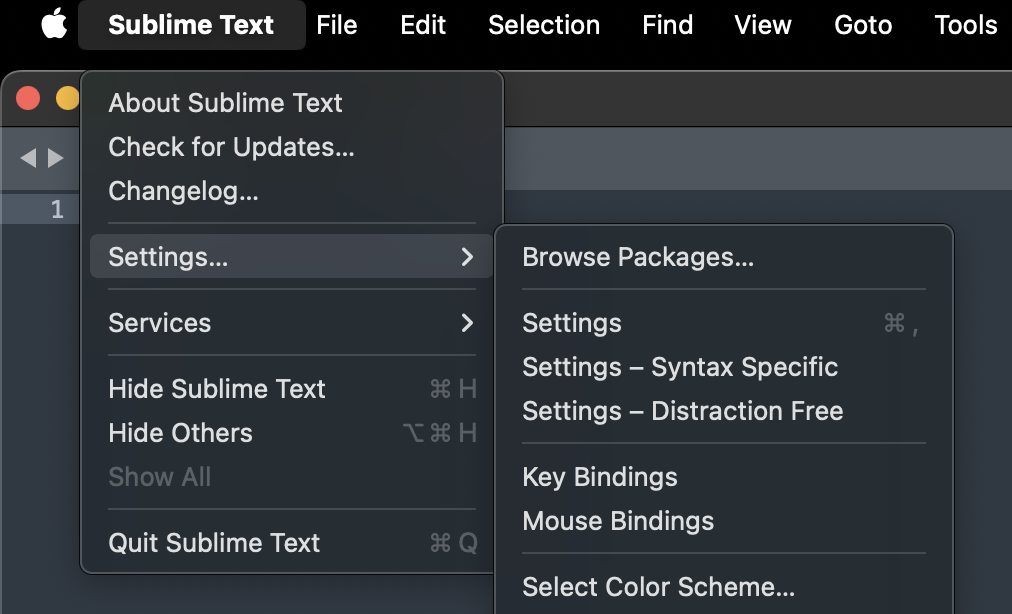Choose Check for Updates

point(231,147)
